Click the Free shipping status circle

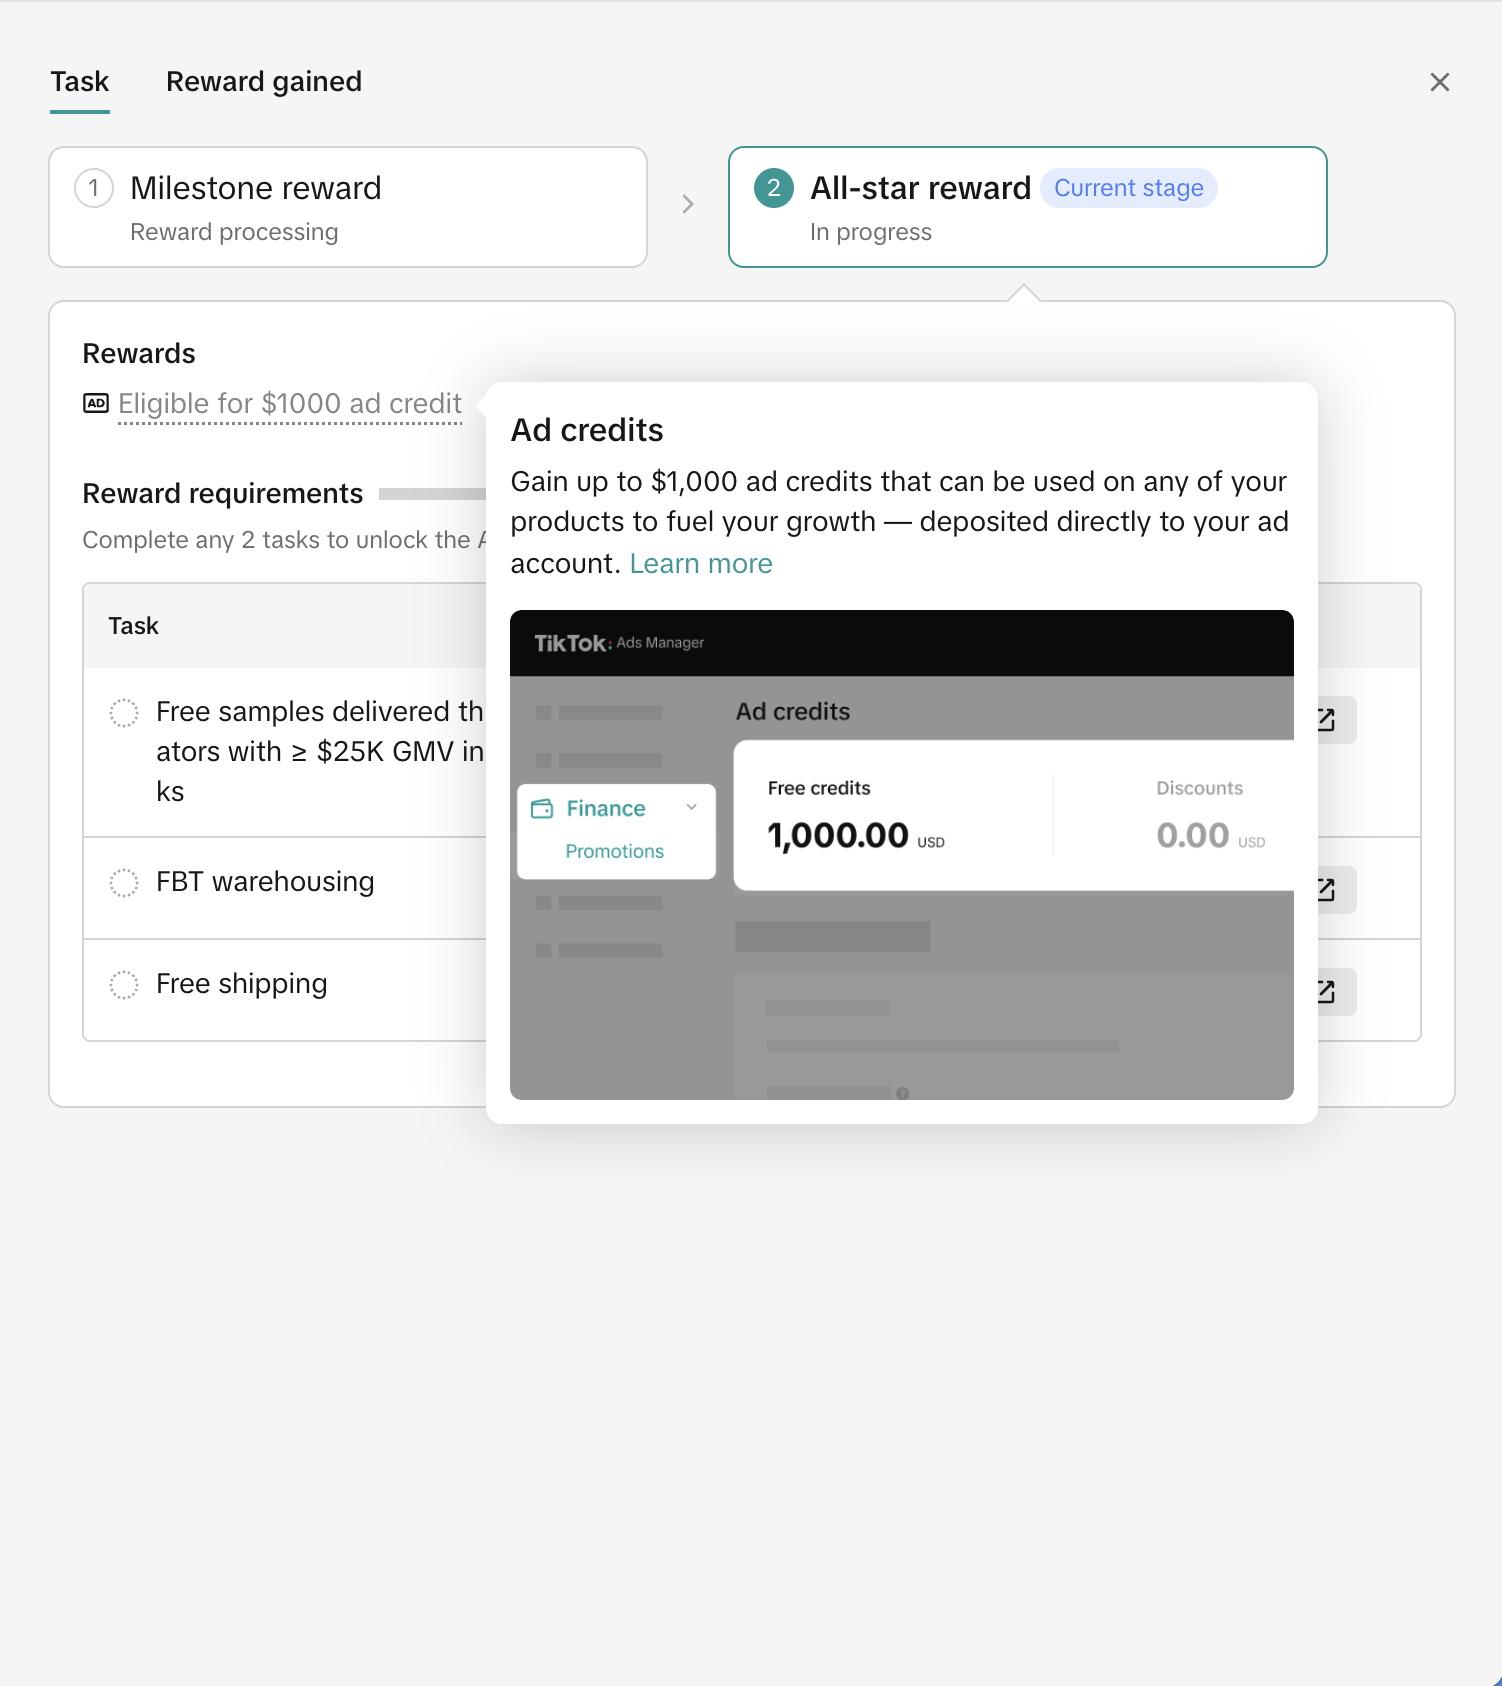124,985
